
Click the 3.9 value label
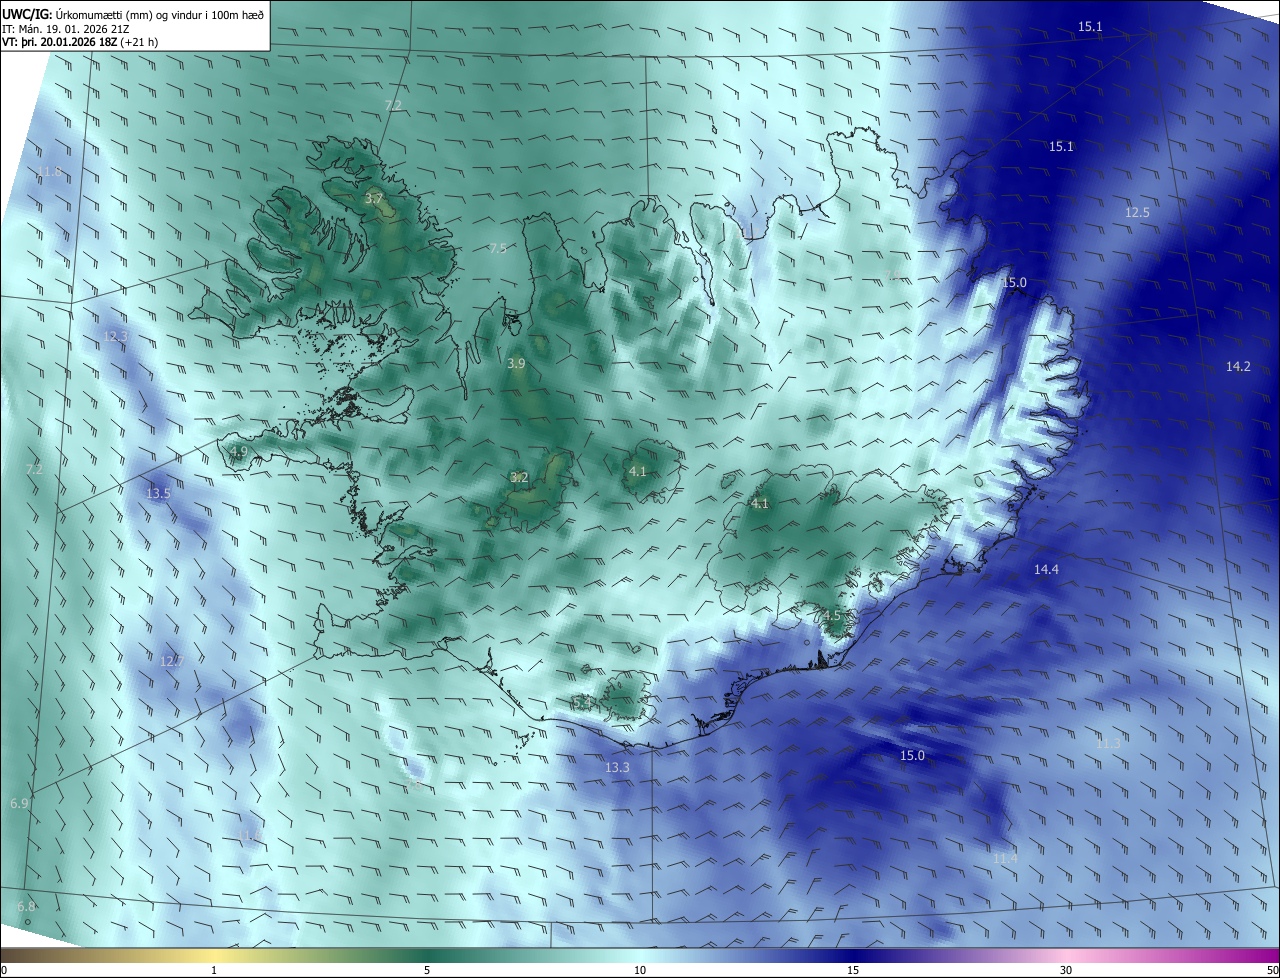(516, 364)
